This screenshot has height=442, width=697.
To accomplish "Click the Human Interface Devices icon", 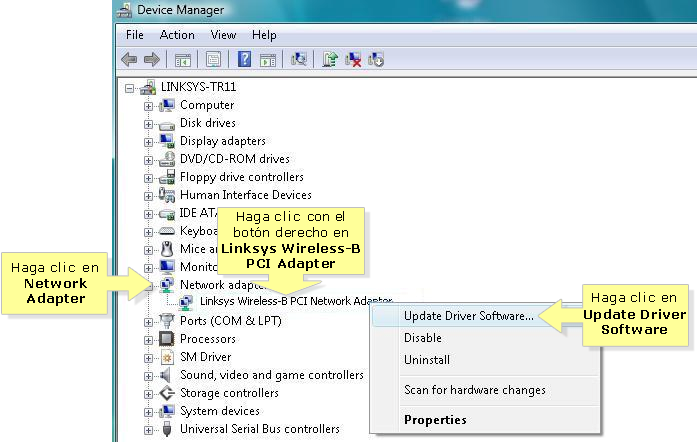I will click(x=167, y=195).
